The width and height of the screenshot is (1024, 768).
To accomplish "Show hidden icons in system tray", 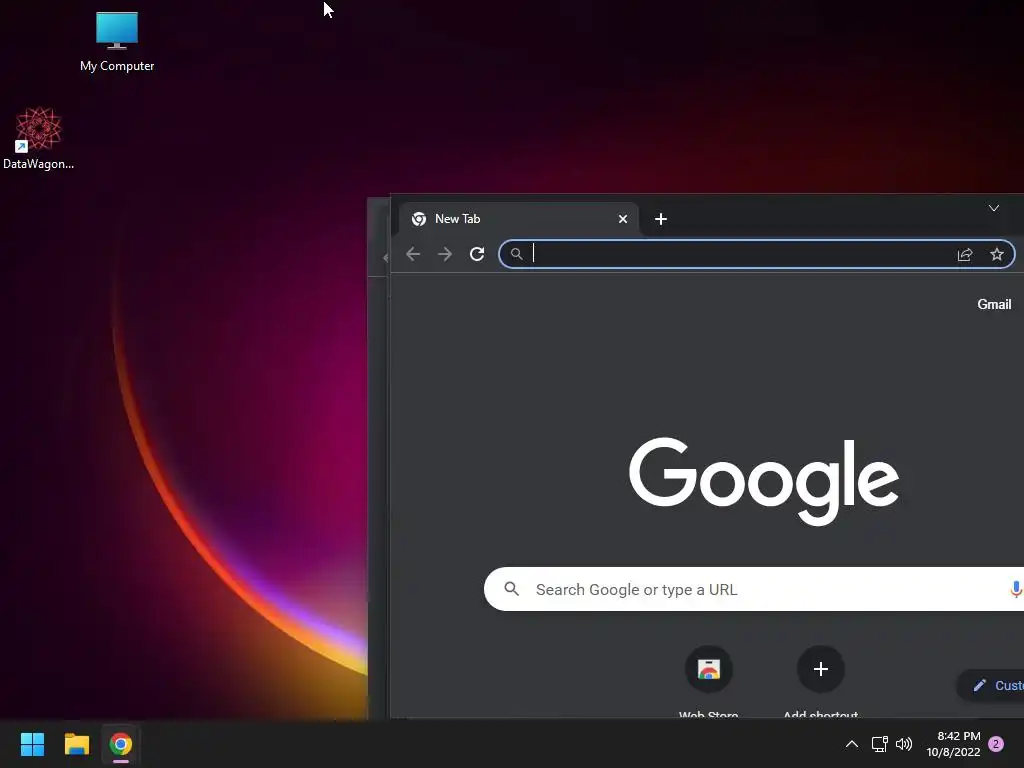I will (852, 744).
